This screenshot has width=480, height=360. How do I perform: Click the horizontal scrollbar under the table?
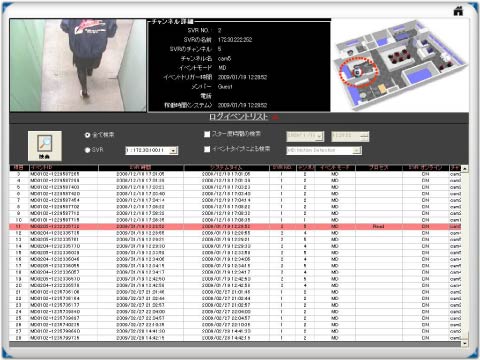click(x=235, y=343)
